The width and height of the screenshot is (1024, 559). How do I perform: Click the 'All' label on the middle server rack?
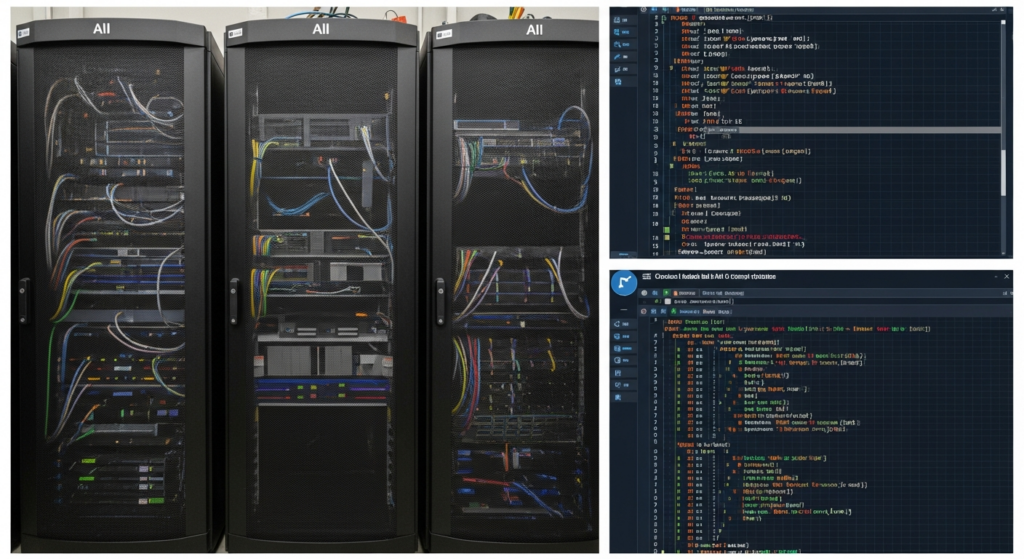(x=321, y=29)
